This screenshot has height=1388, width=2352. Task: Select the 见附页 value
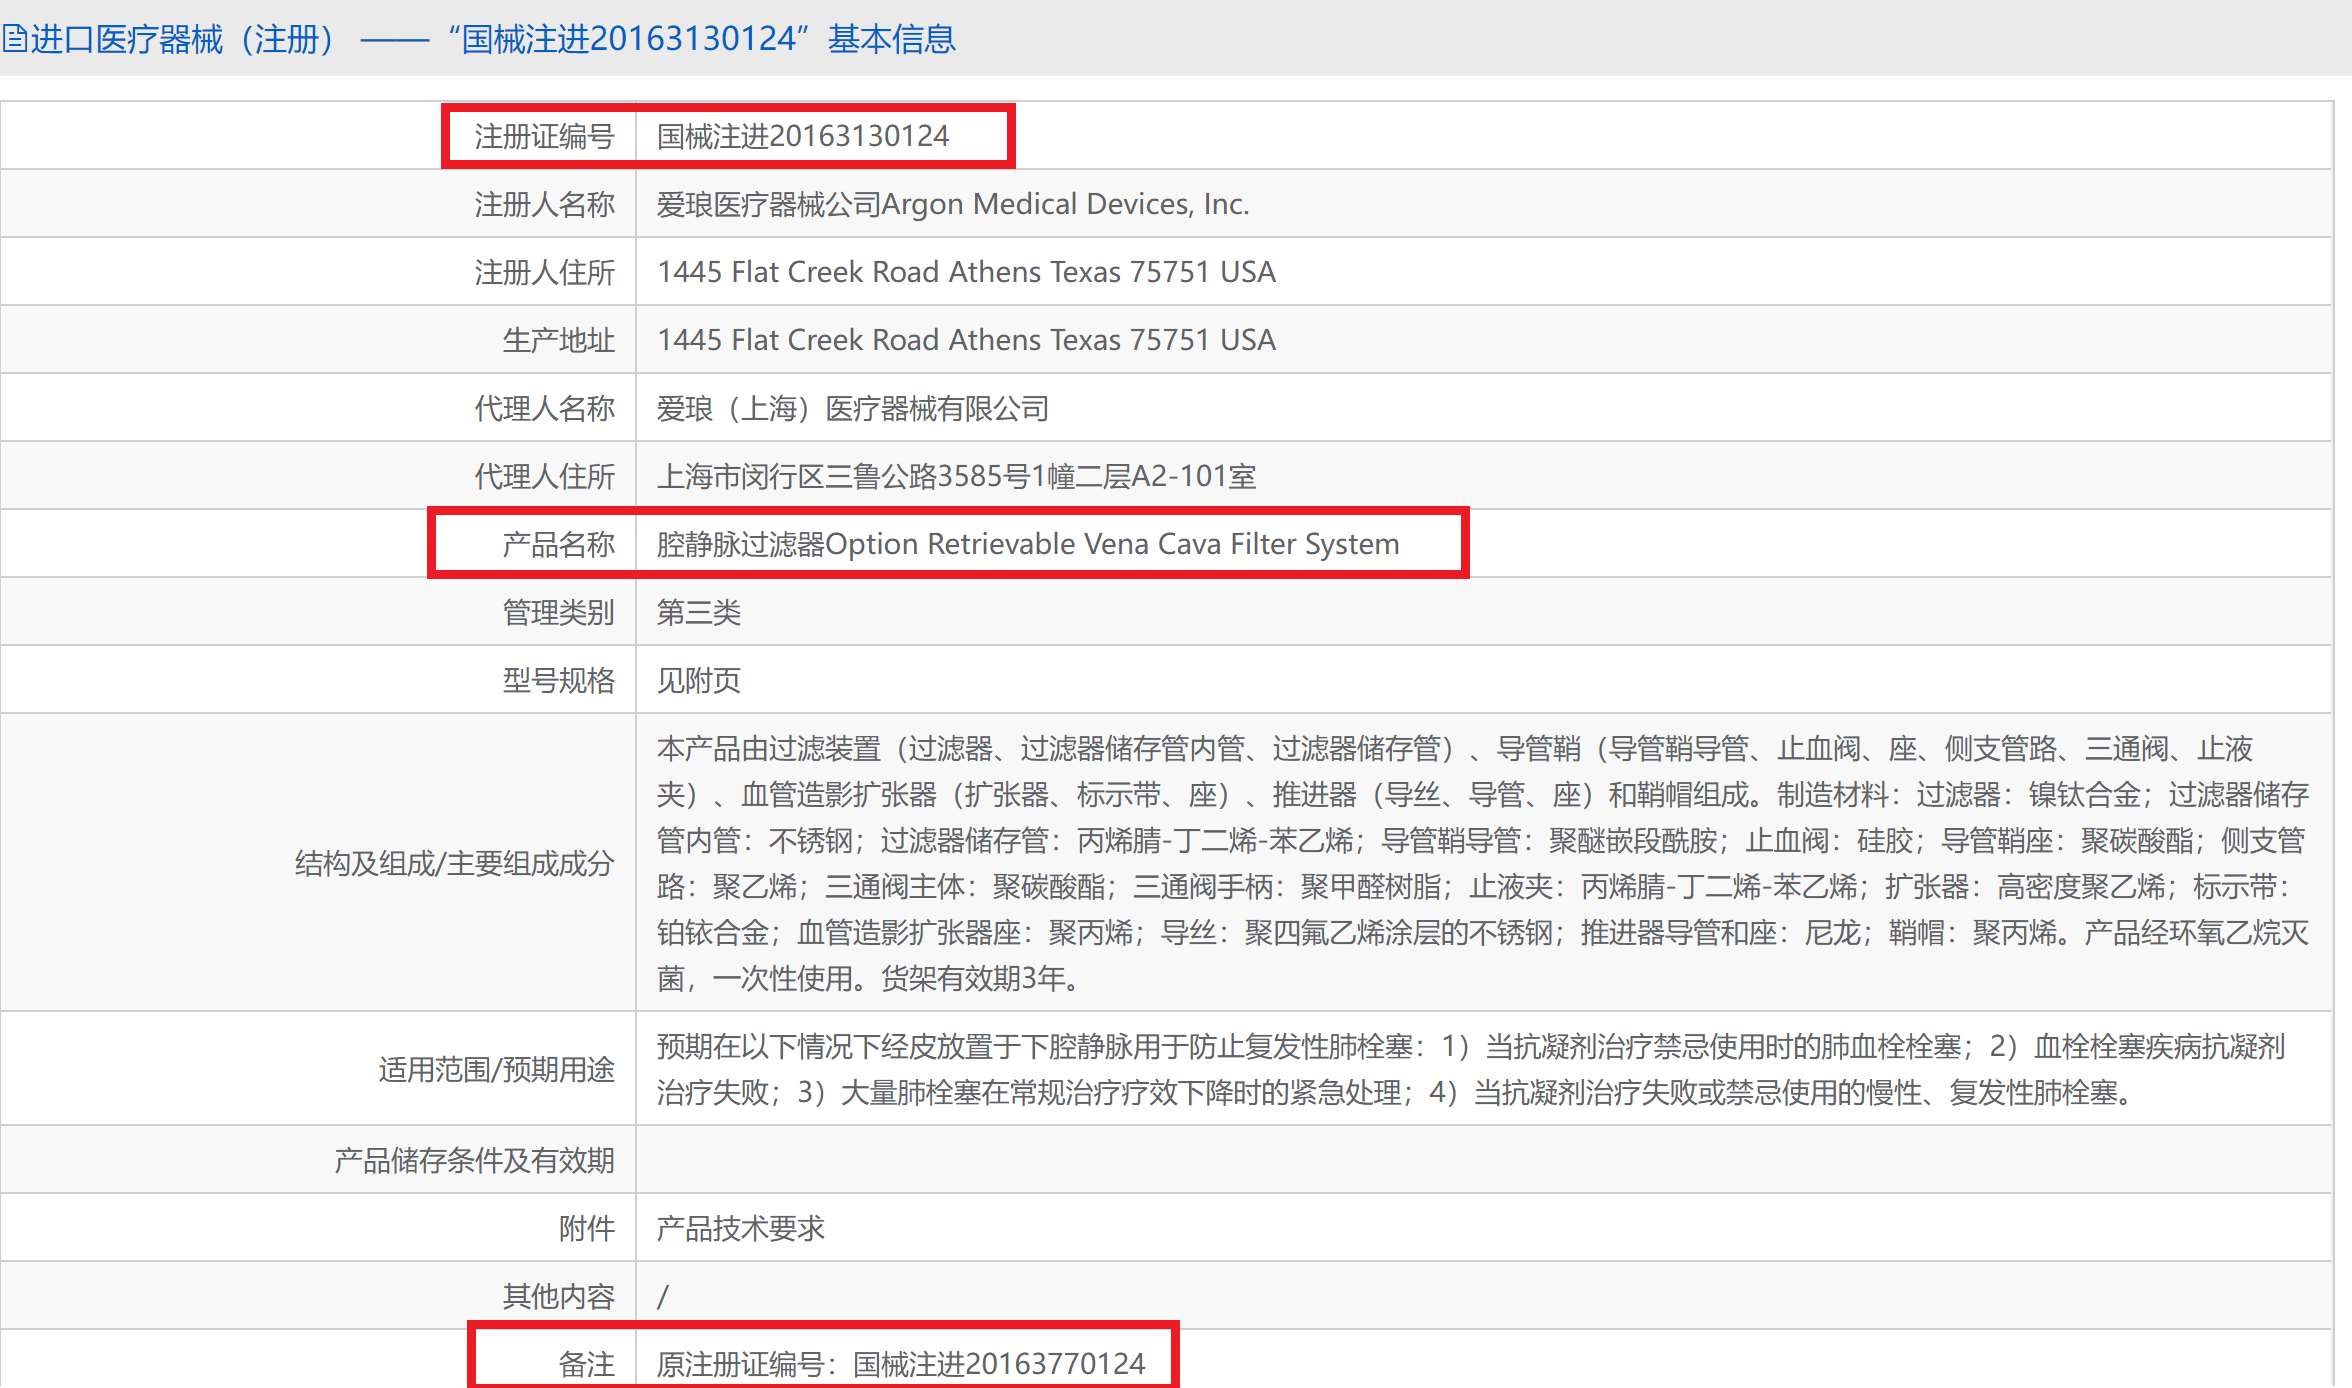coord(698,680)
